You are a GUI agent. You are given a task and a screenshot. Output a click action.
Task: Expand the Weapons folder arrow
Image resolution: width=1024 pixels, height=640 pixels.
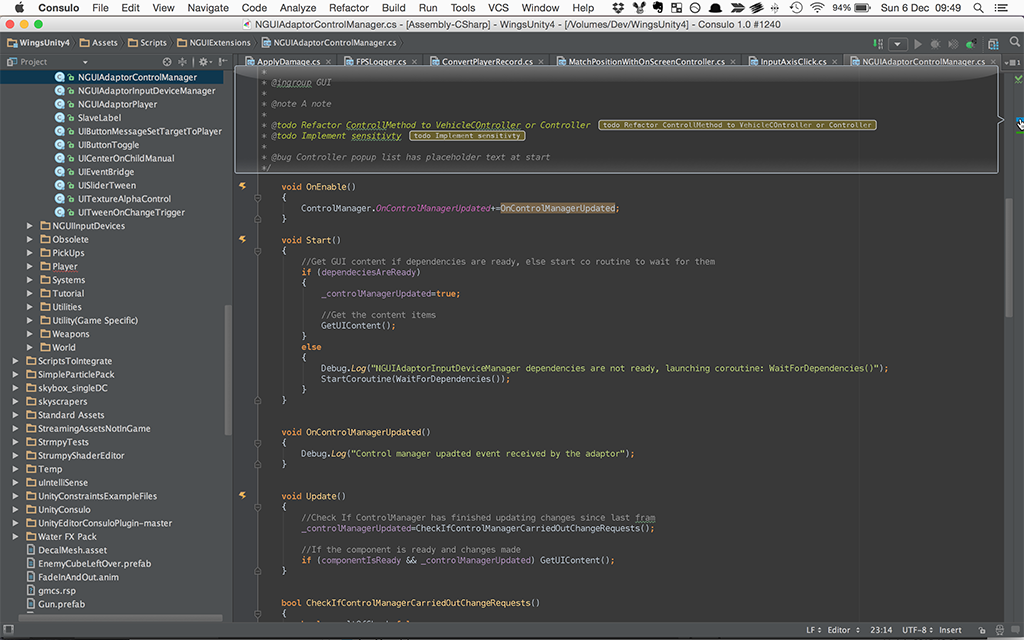[29, 334]
